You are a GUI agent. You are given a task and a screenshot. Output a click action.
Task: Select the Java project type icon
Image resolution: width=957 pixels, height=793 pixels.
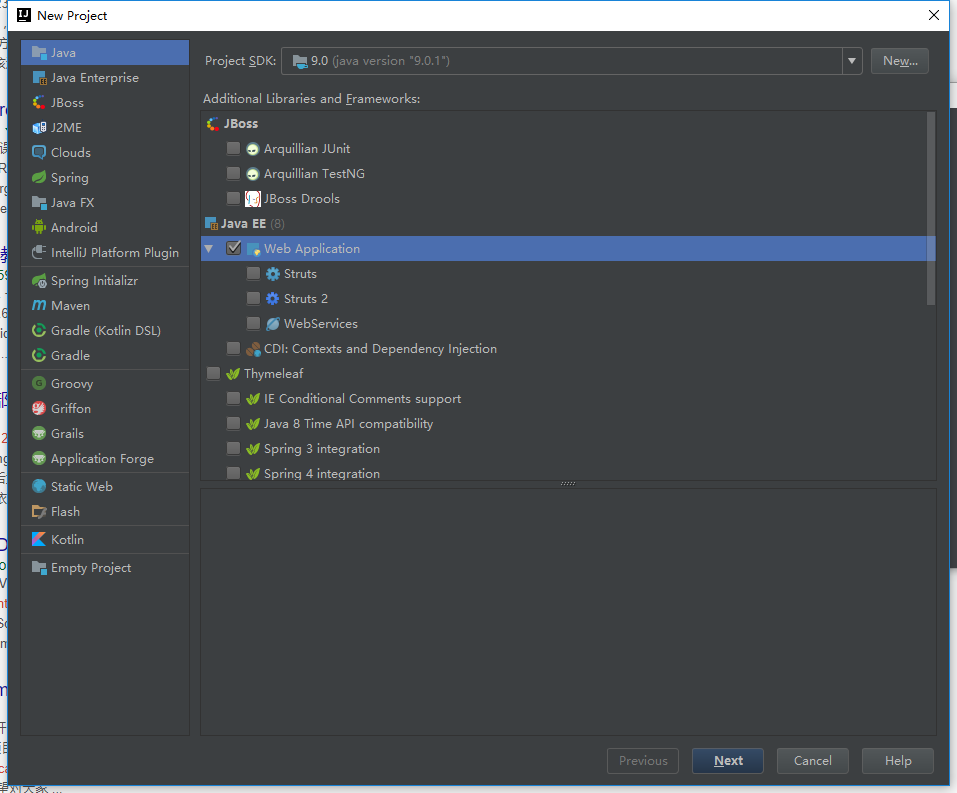click(39, 53)
